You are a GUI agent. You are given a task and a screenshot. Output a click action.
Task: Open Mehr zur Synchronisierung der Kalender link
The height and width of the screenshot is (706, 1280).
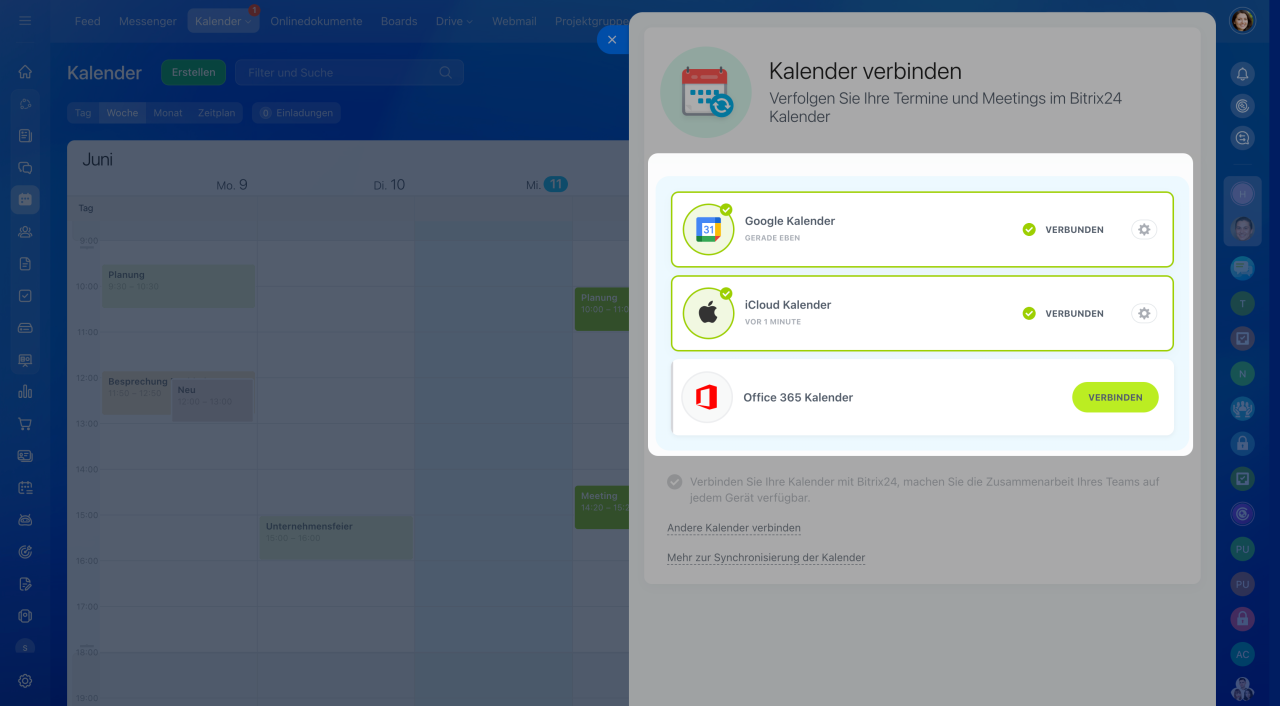tap(766, 558)
